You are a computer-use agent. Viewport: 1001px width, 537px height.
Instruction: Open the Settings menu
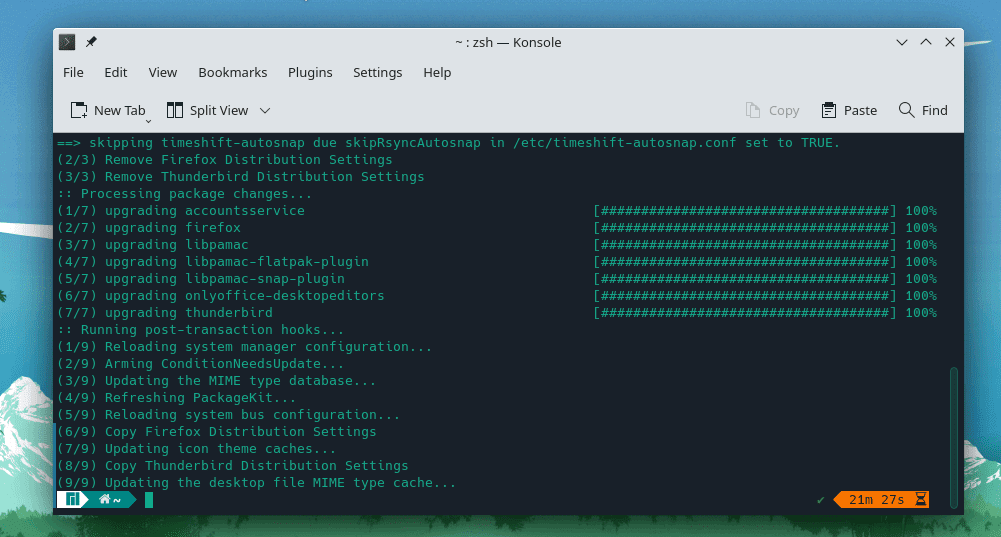[x=377, y=73]
